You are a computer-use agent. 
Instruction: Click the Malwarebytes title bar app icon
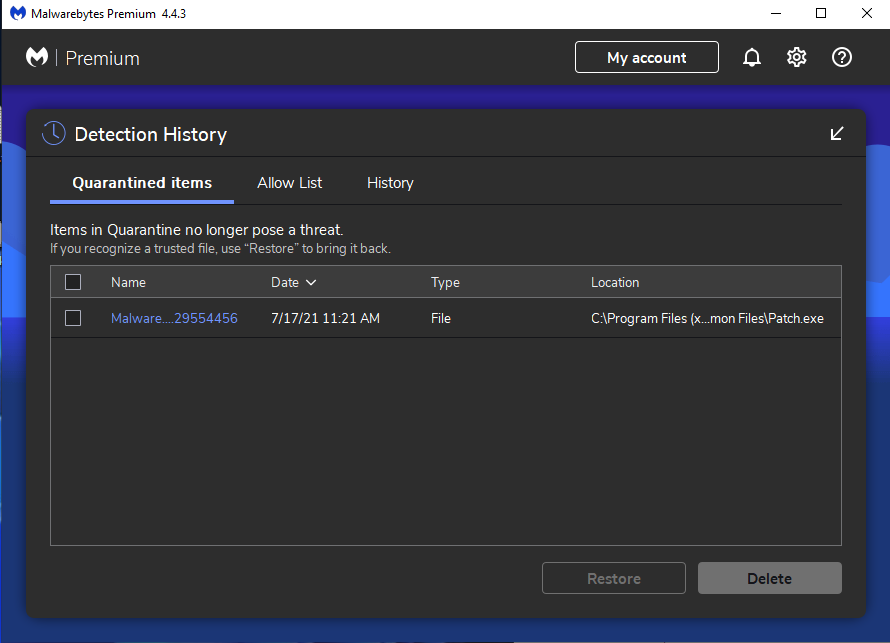point(18,13)
